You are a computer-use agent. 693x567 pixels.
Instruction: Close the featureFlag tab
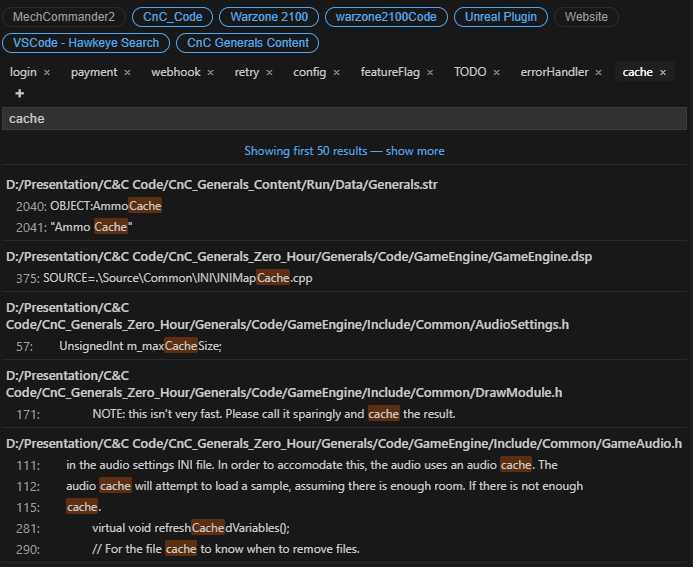click(430, 72)
